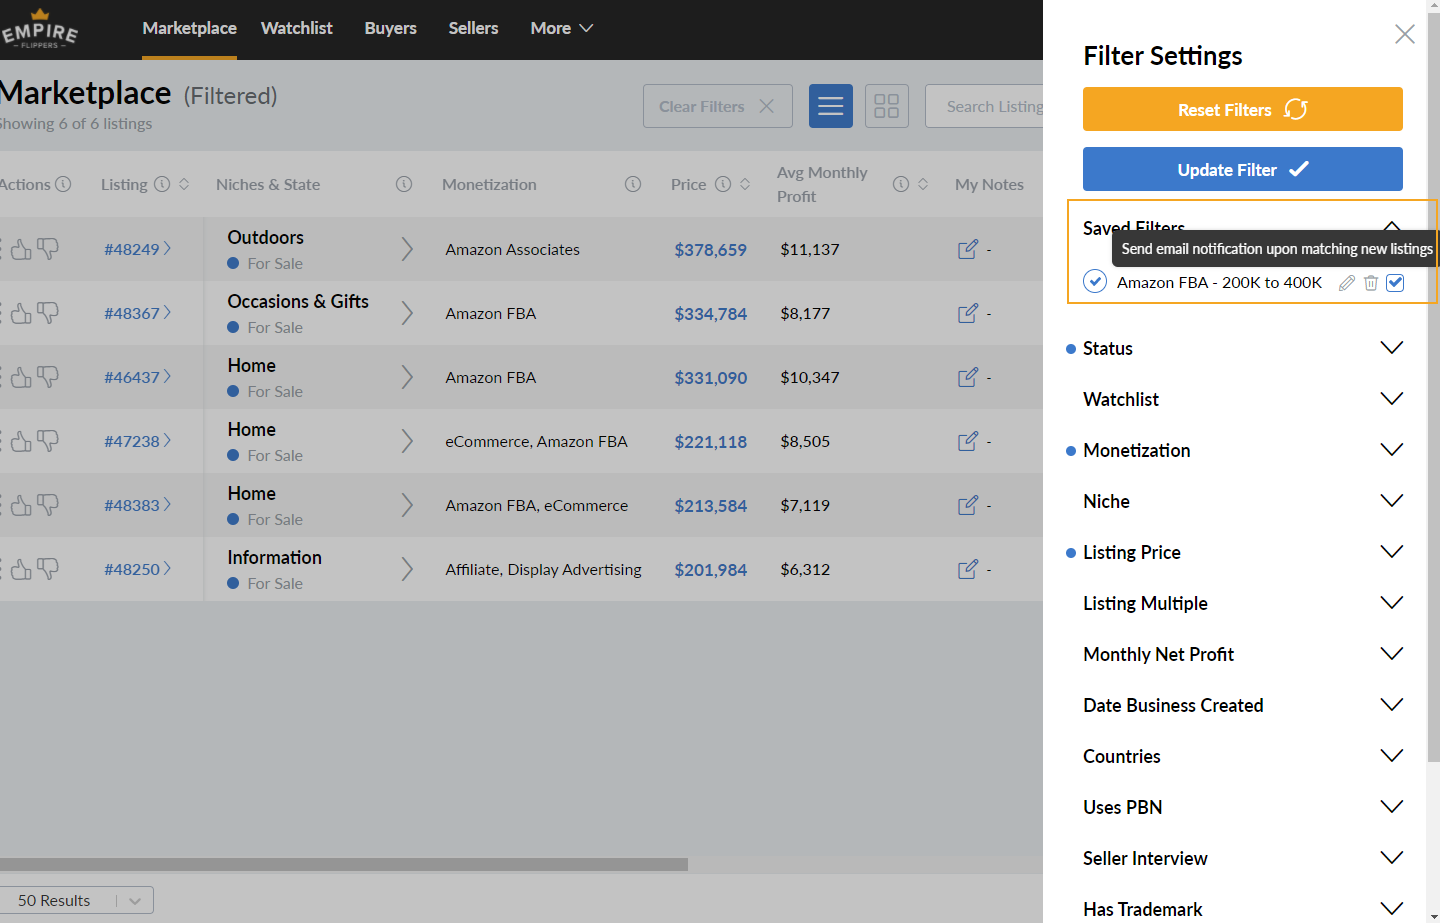Go to Sellers menu item
The height and width of the screenshot is (923, 1440).
pos(473,28)
